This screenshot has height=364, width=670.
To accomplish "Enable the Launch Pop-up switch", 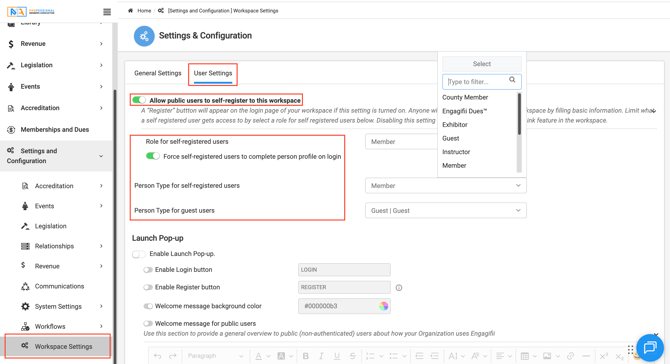I will pos(139,254).
